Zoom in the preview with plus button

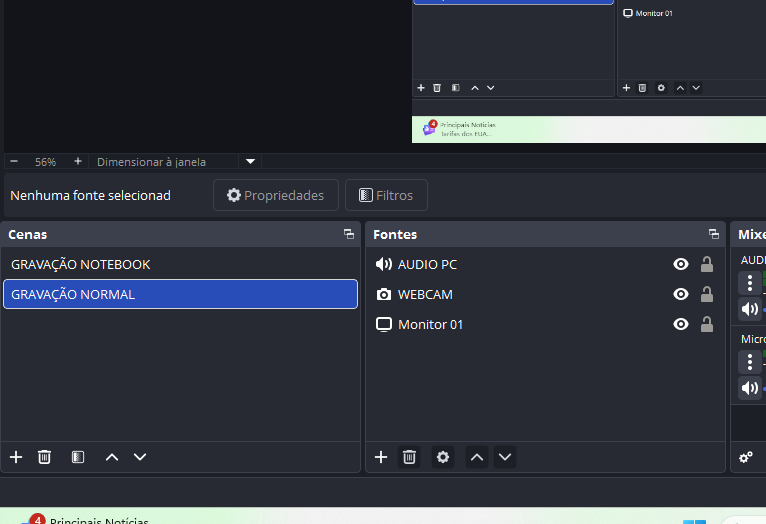pos(78,161)
